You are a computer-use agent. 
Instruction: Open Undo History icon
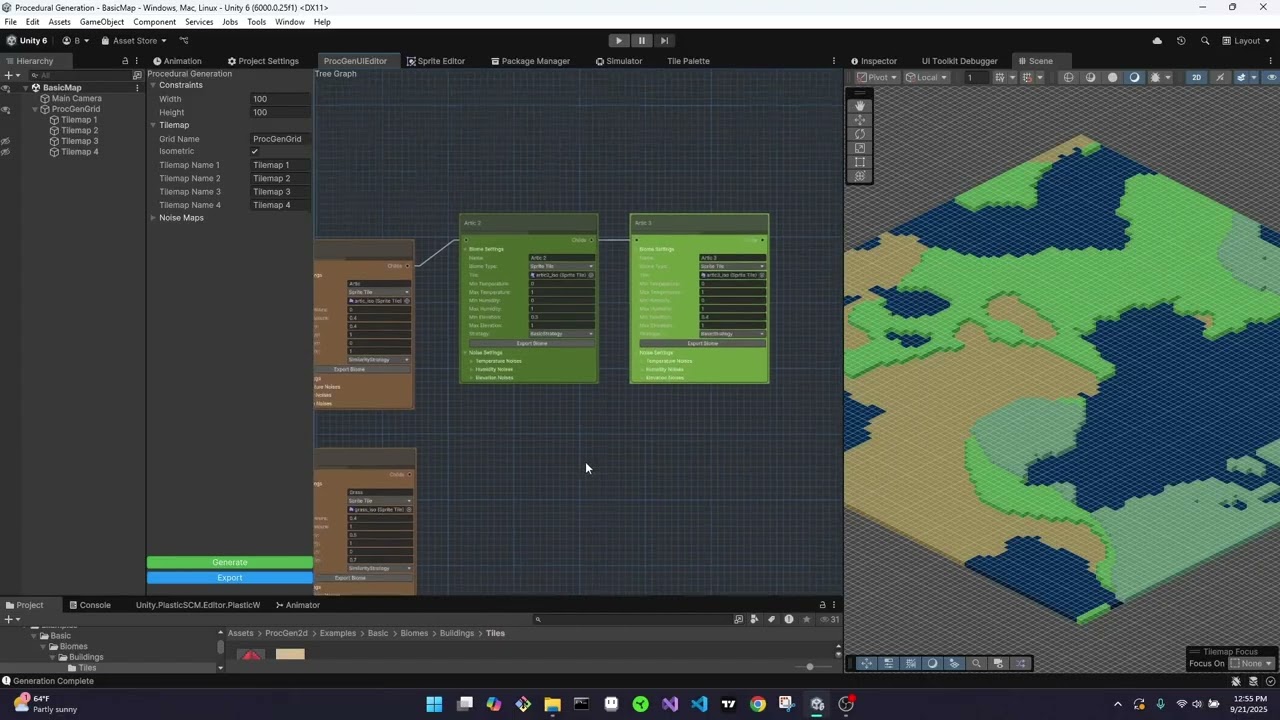1181,41
